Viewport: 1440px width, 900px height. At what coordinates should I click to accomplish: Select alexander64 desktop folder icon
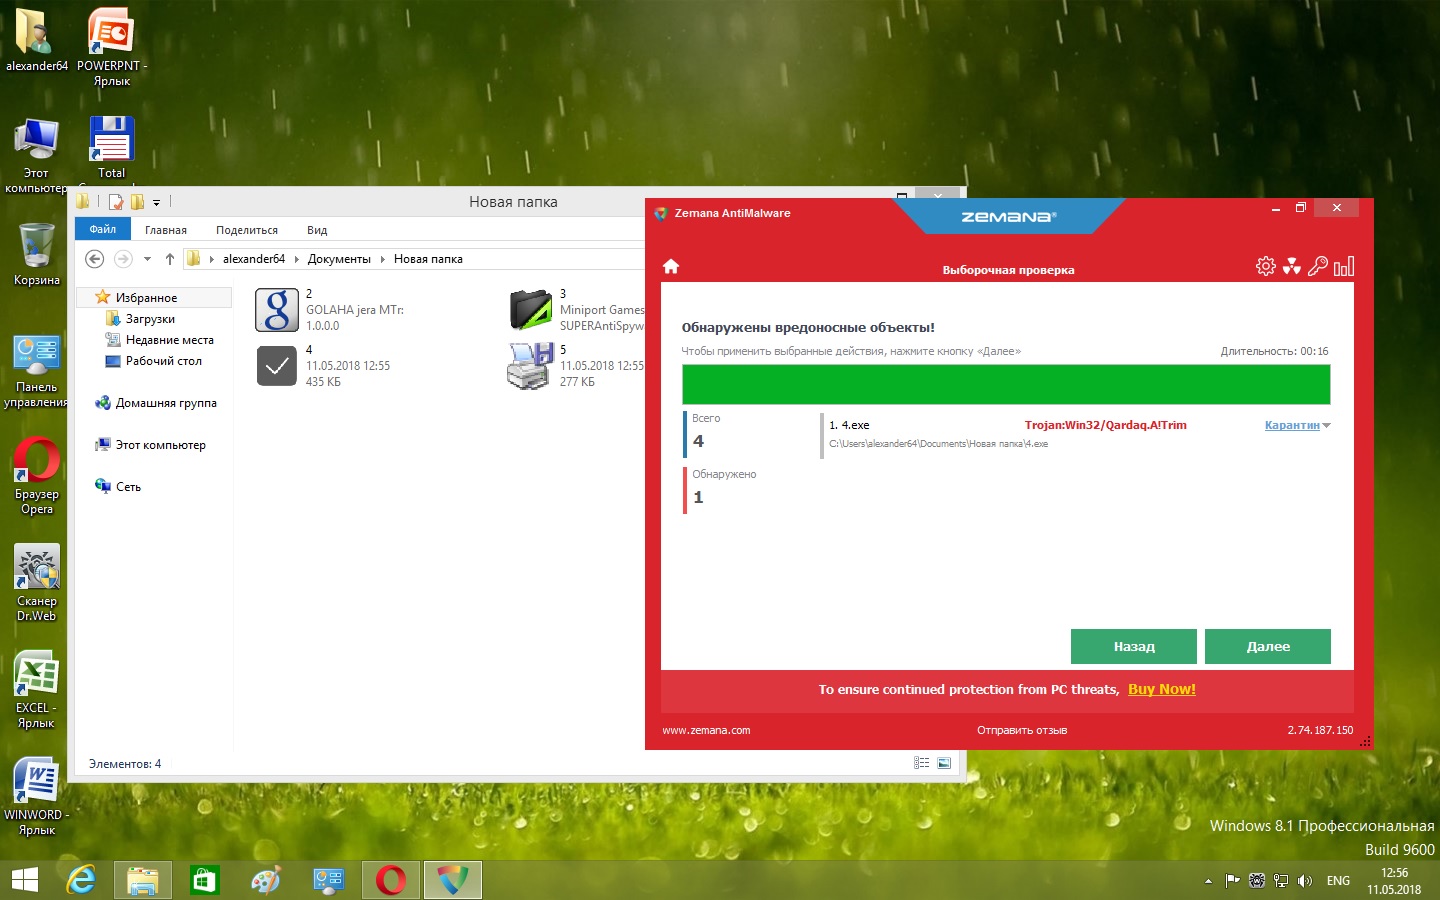point(37,40)
